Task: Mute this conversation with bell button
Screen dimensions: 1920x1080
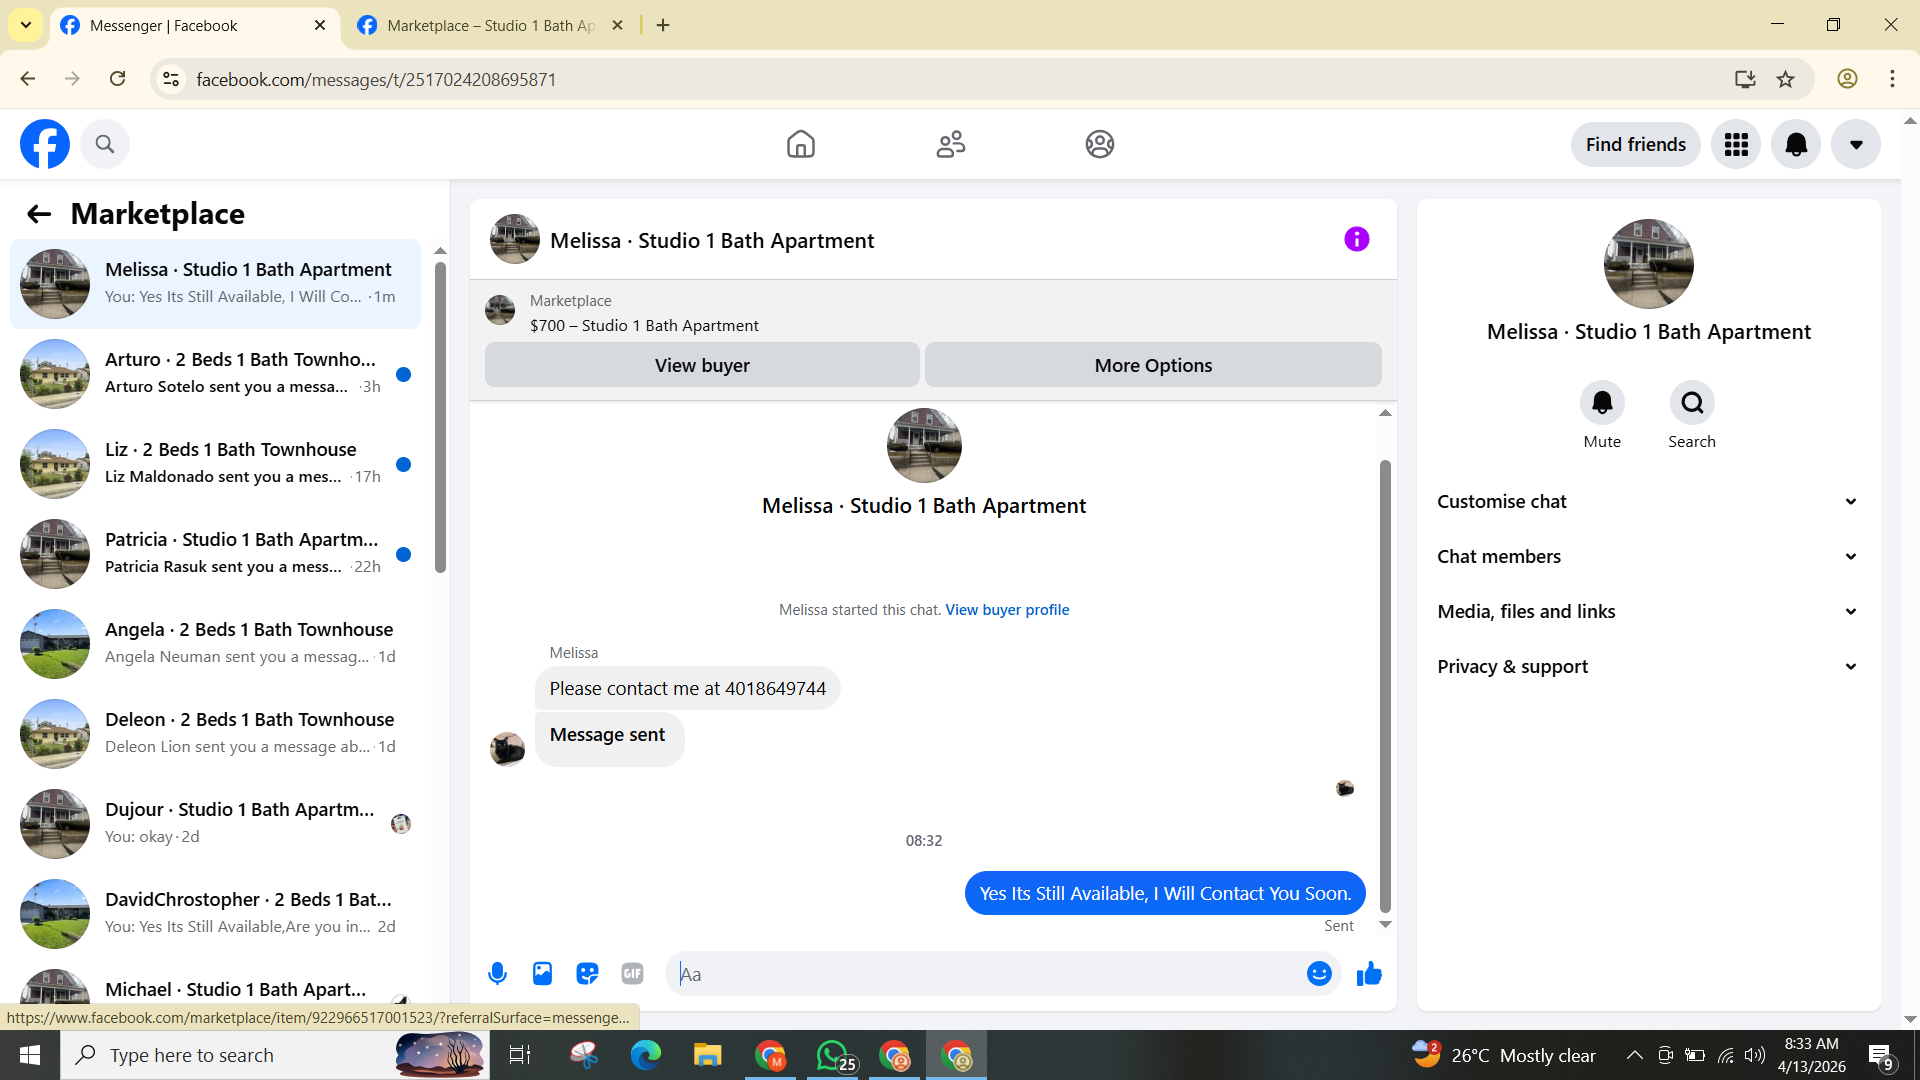Action: click(1602, 402)
